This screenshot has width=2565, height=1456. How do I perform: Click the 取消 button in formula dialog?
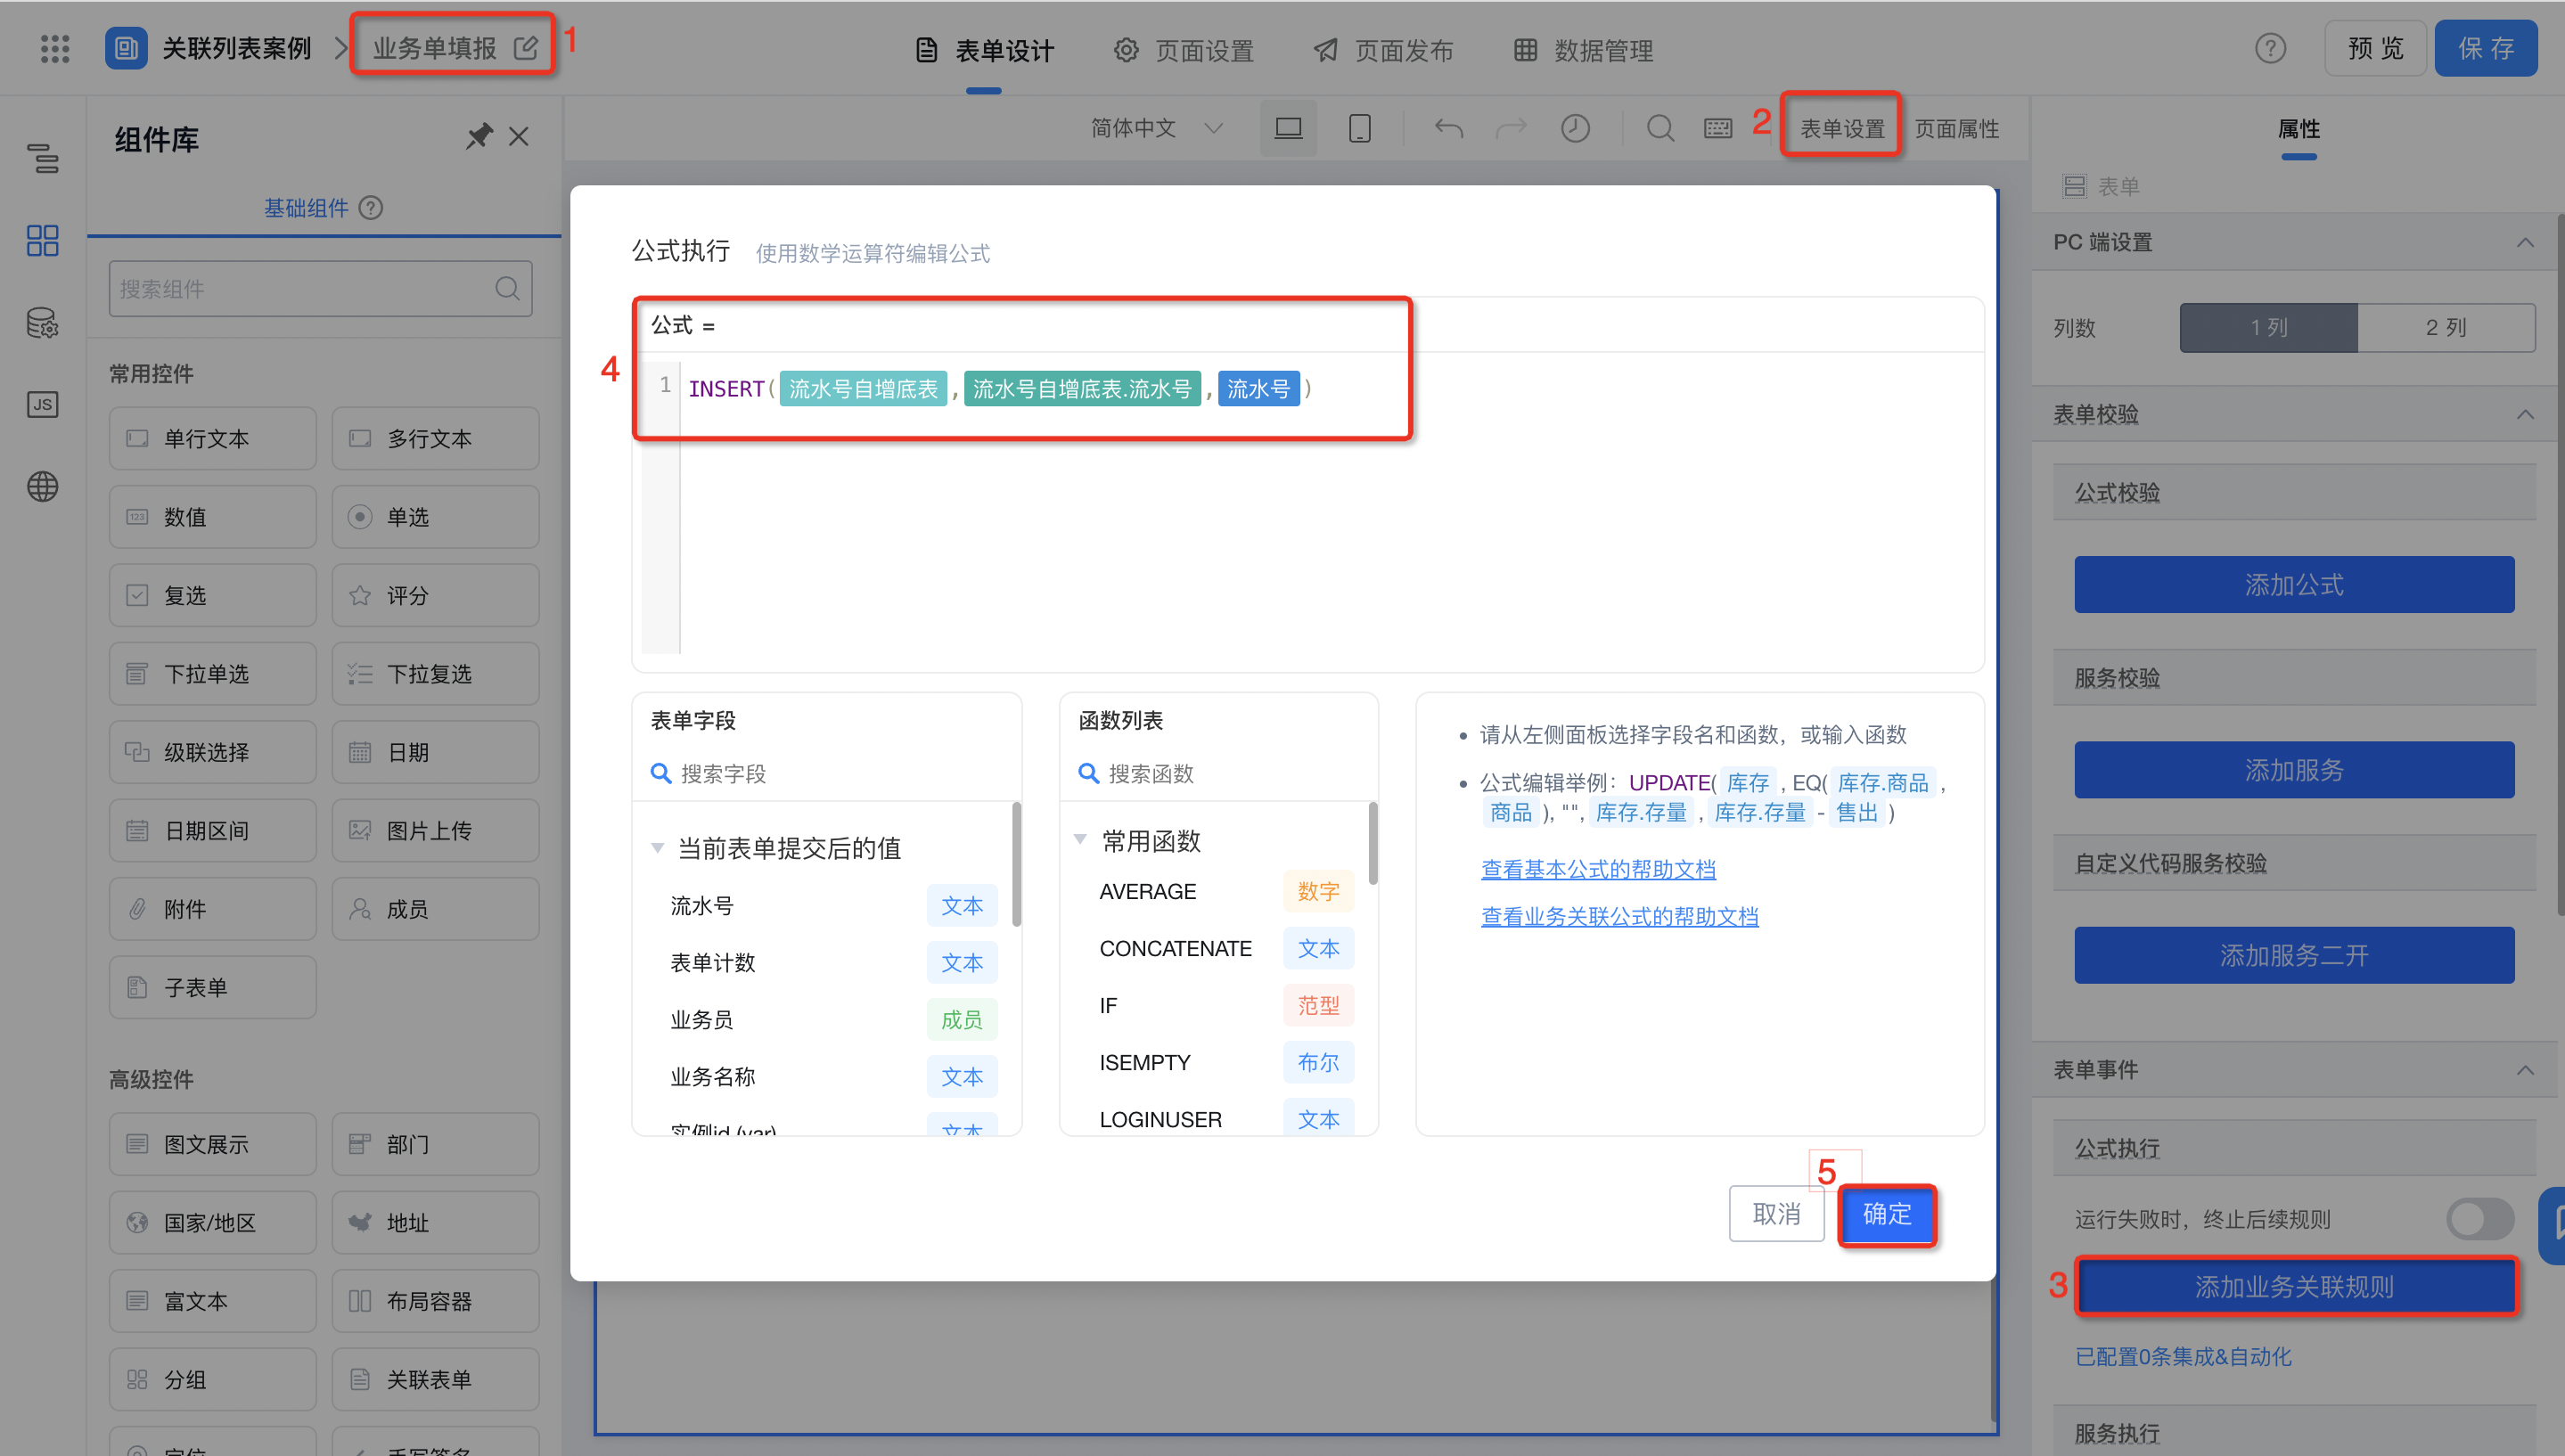pyautogui.click(x=1776, y=1214)
